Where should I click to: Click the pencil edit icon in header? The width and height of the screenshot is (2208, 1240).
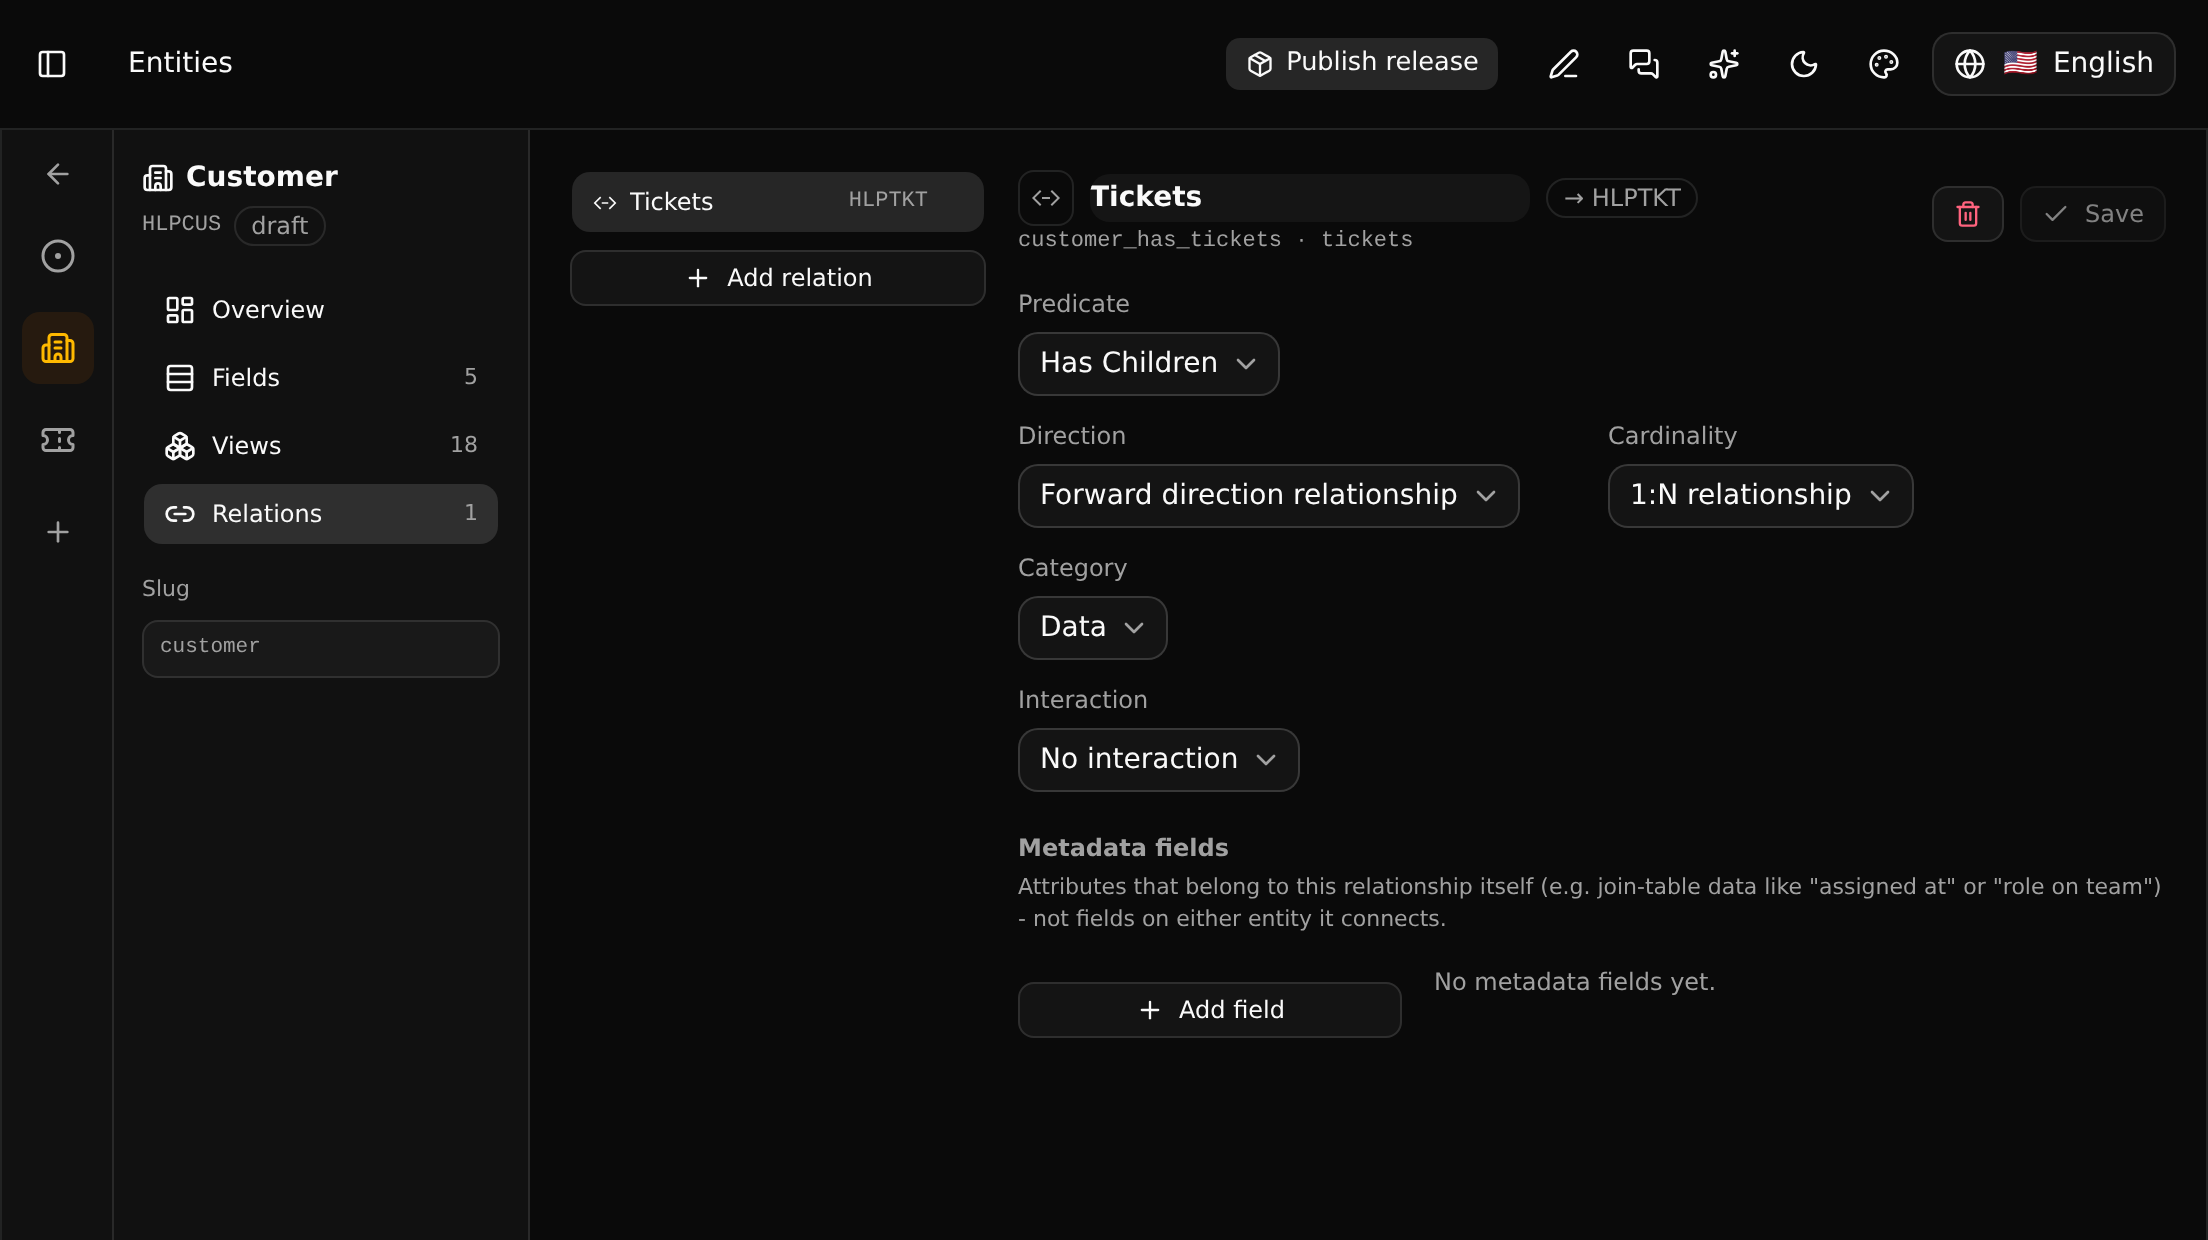tap(1564, 64)
